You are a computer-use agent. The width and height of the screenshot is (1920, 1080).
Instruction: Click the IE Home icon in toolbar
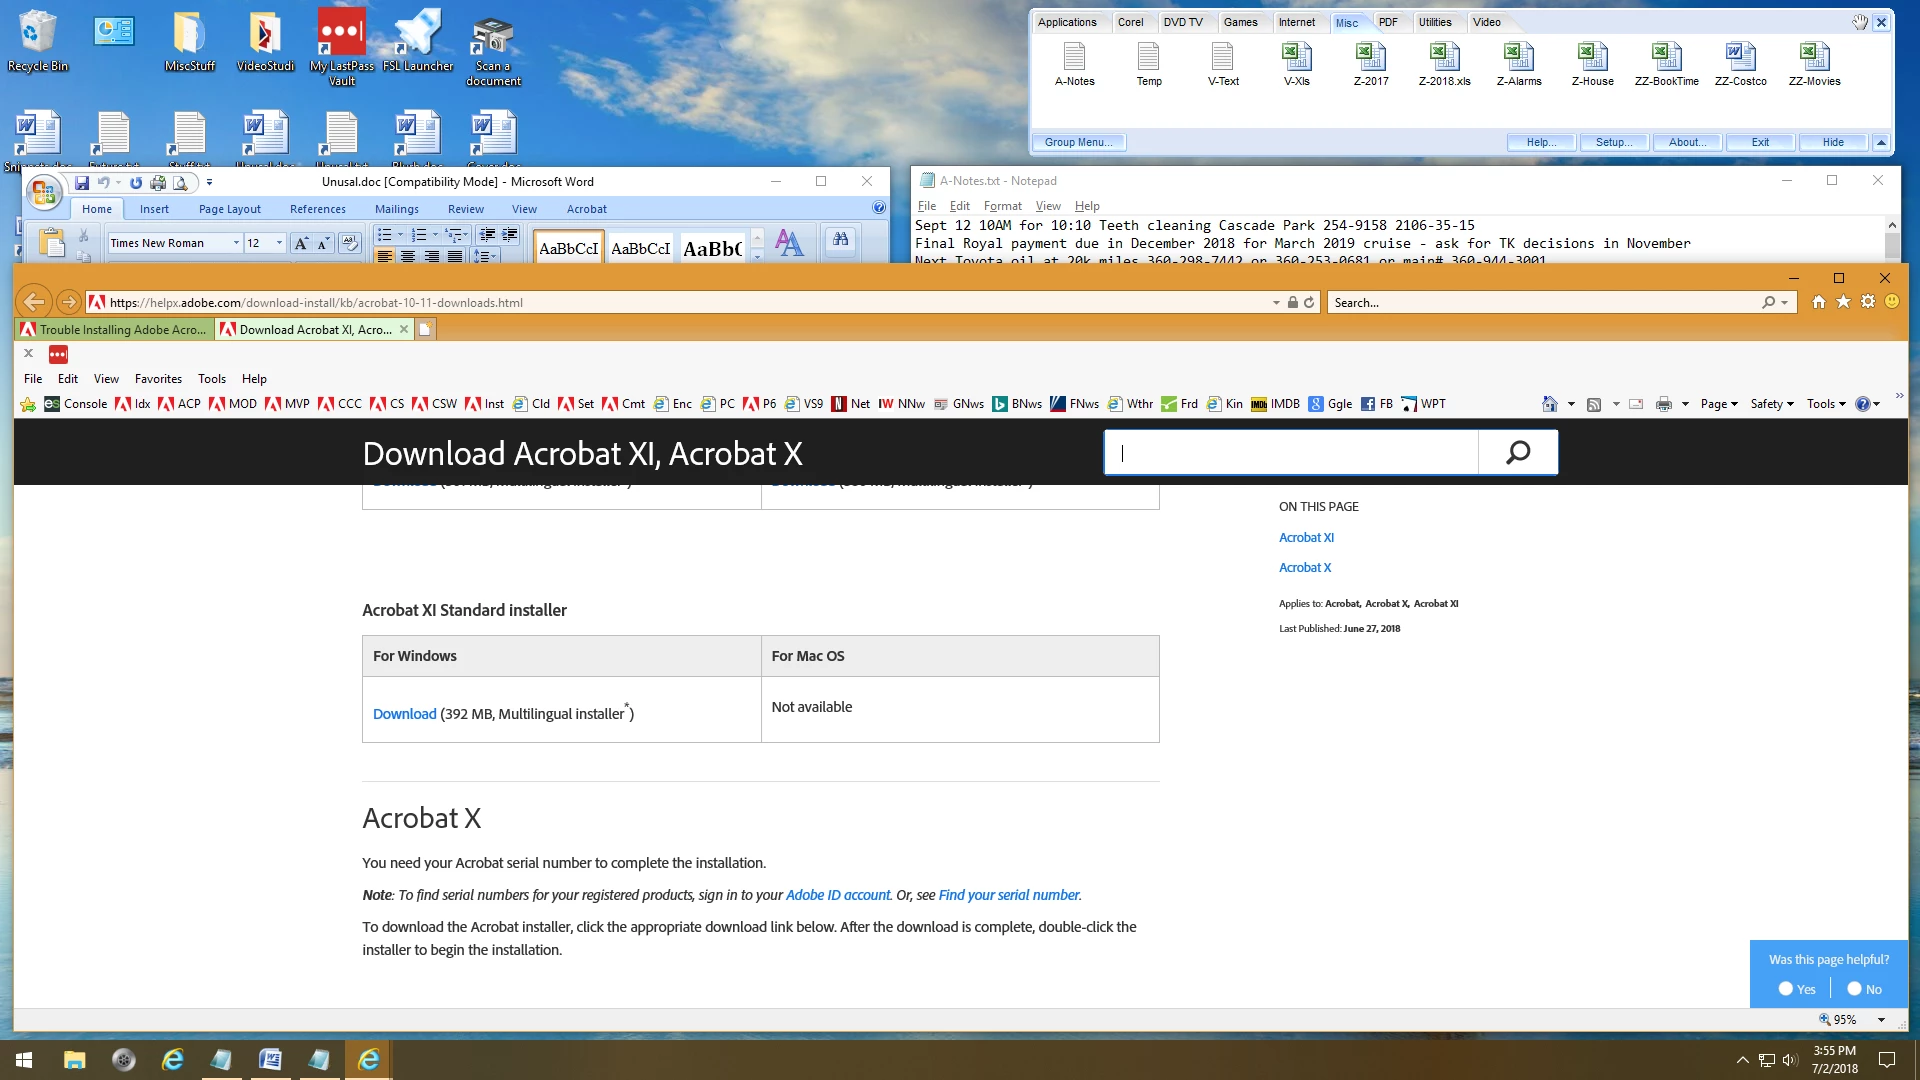point(1818,302)
